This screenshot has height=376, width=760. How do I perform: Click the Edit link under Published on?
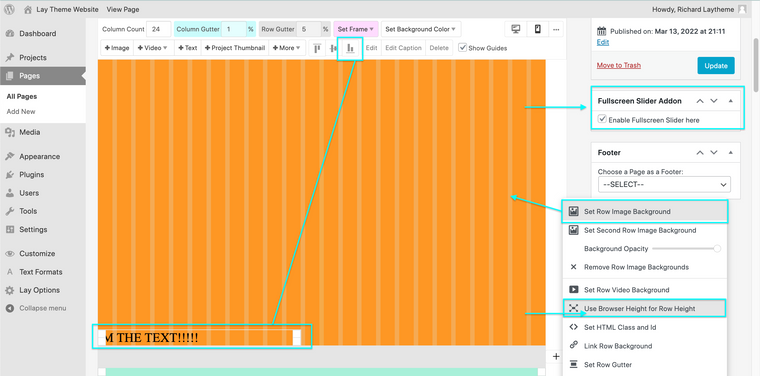click(x=602, y=43)
